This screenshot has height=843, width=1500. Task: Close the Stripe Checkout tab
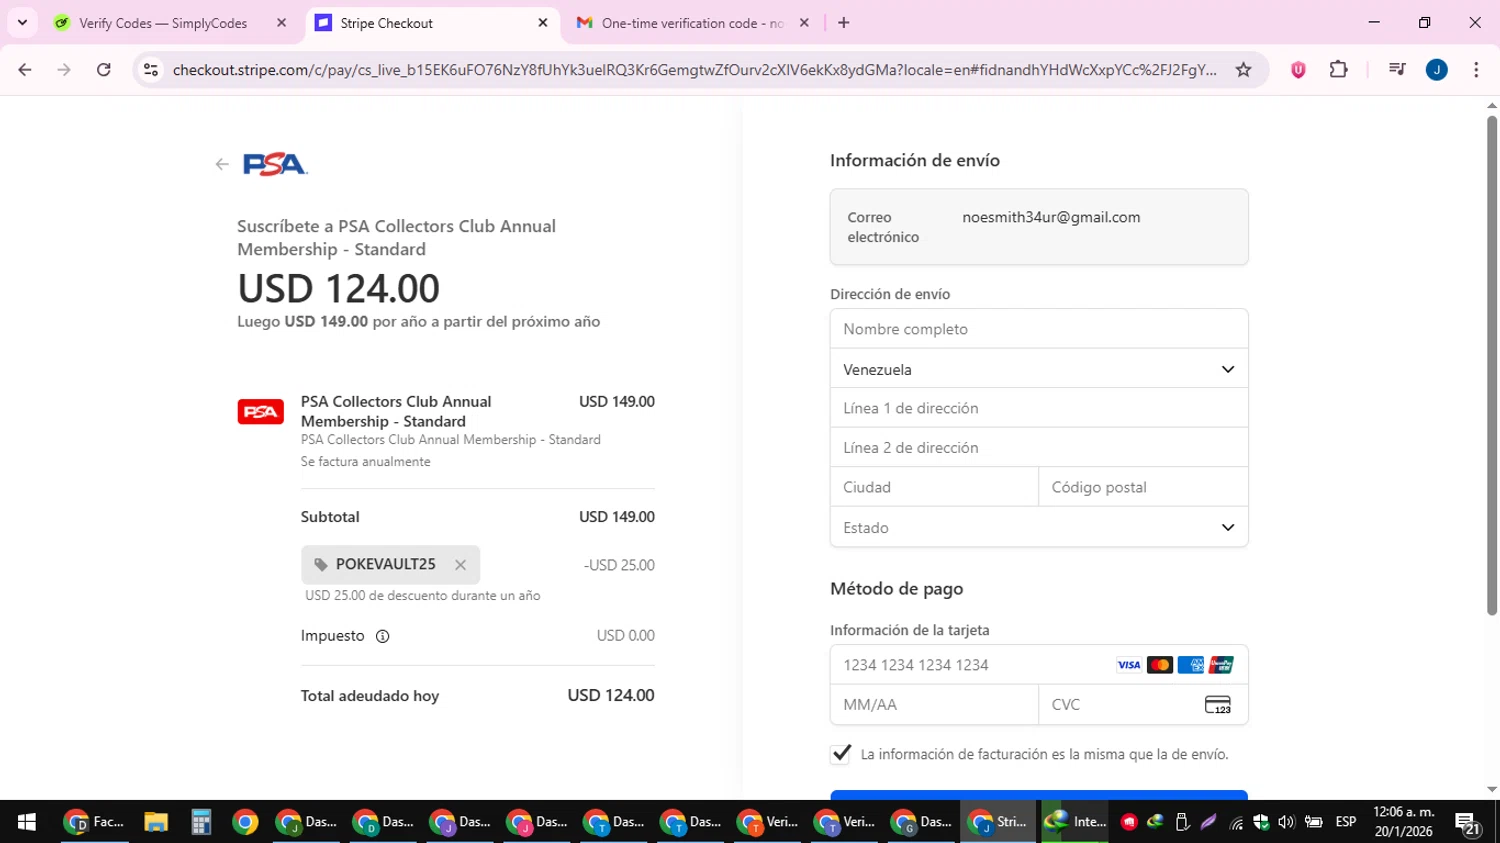tap(543, 23)
